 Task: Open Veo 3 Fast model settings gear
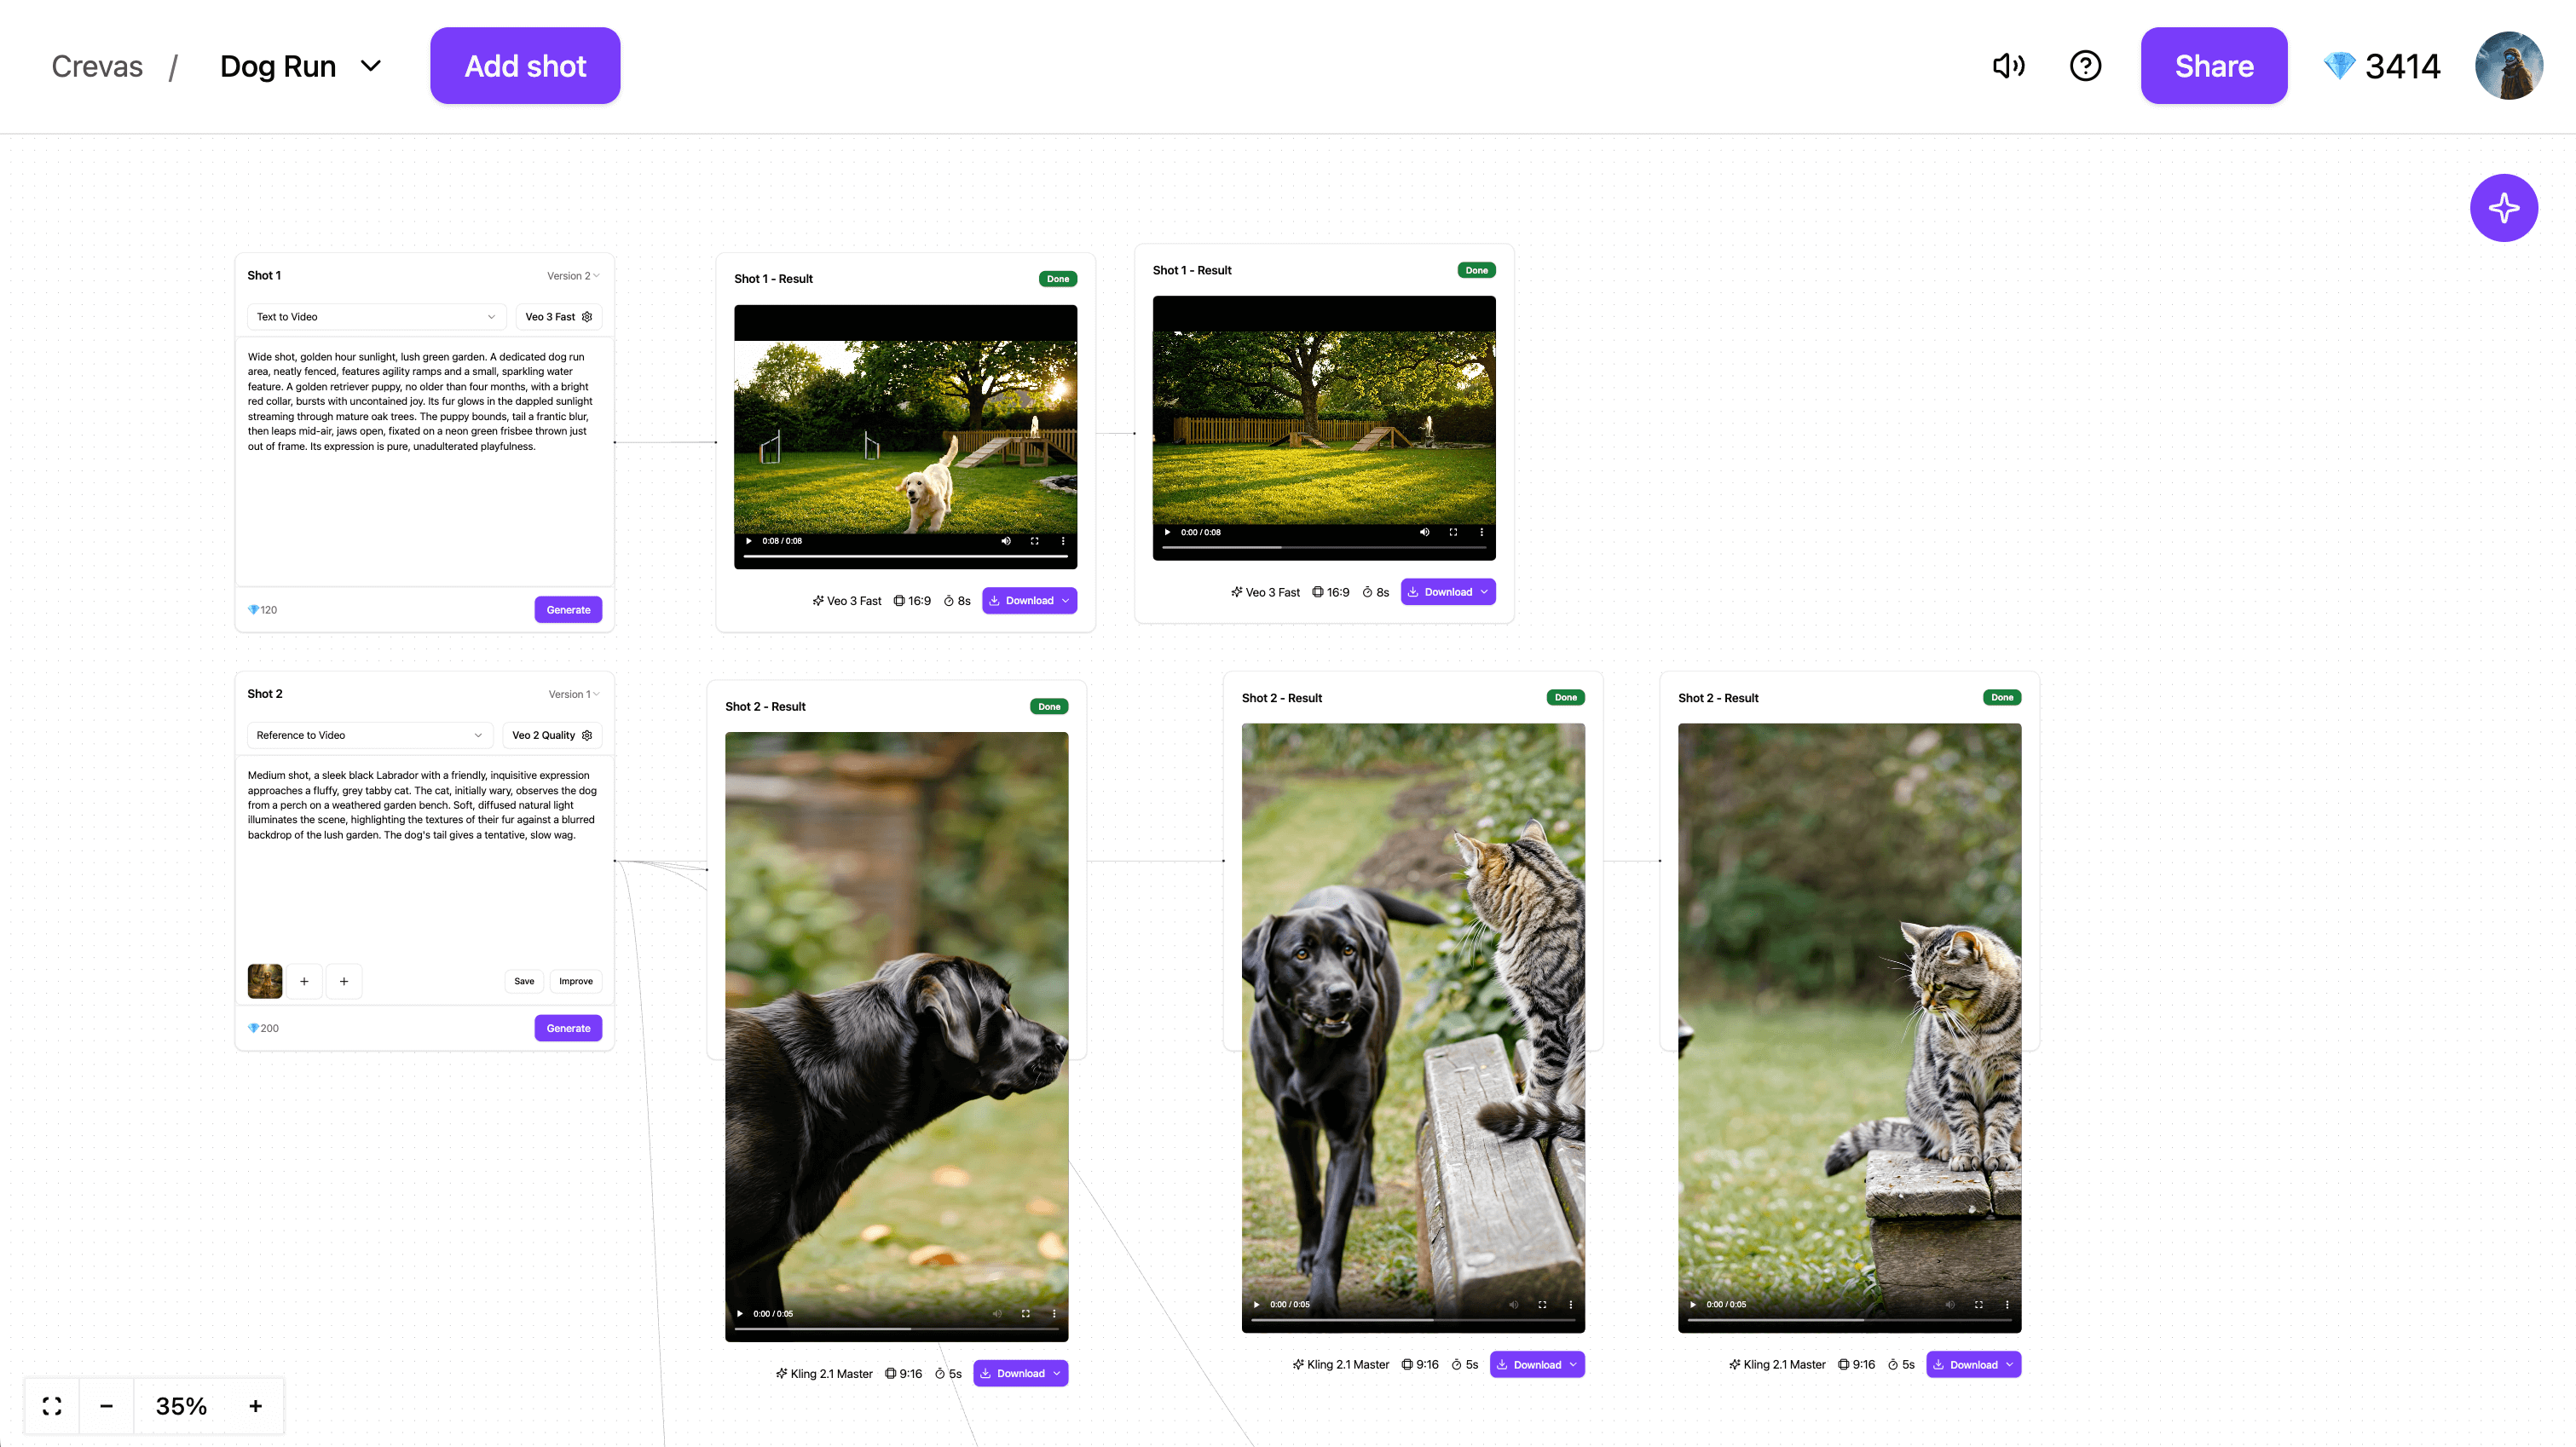587,317
